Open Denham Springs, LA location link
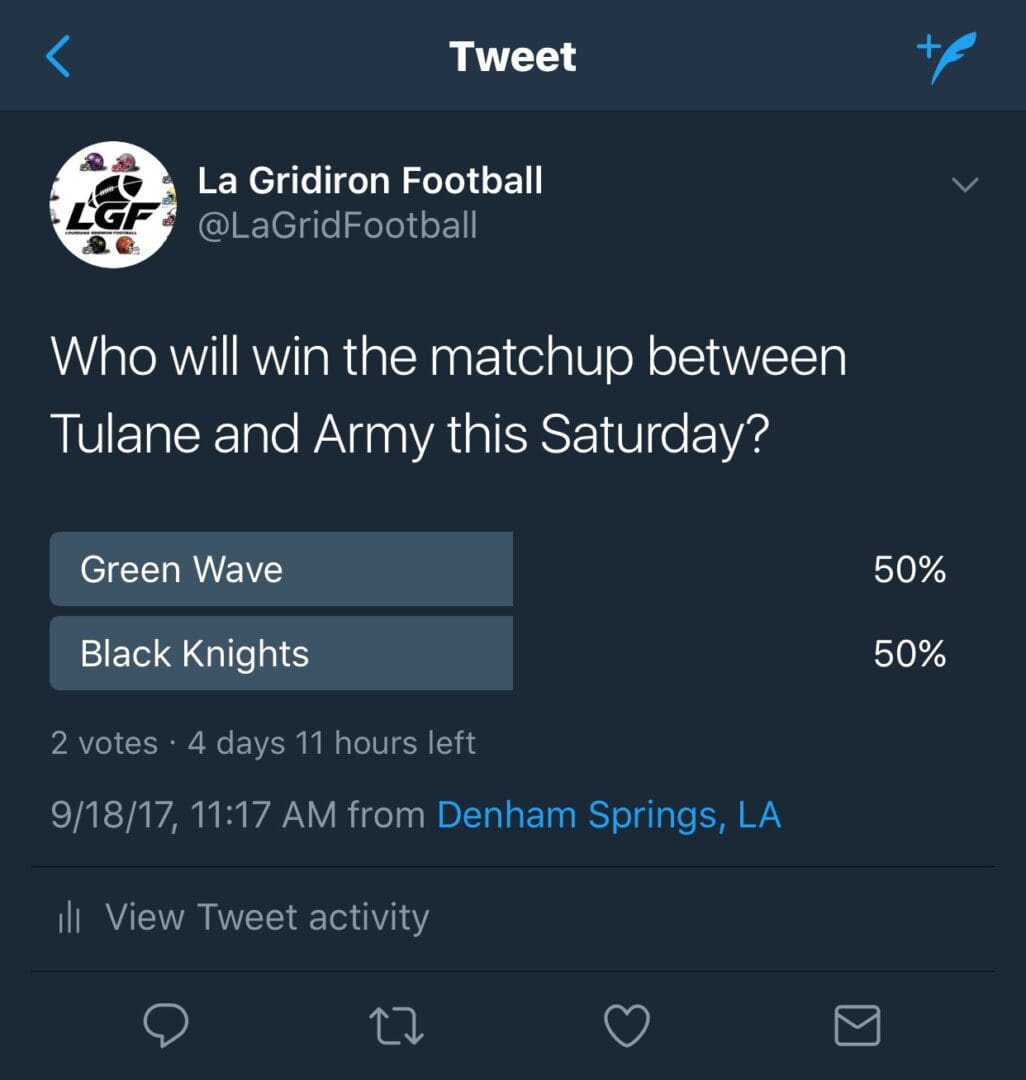Viewport: 1026px width, 1080px height. coord(609,815)
